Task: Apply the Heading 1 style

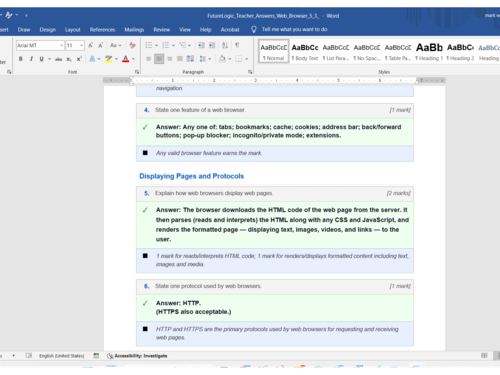Action: [x=429, y=52]
